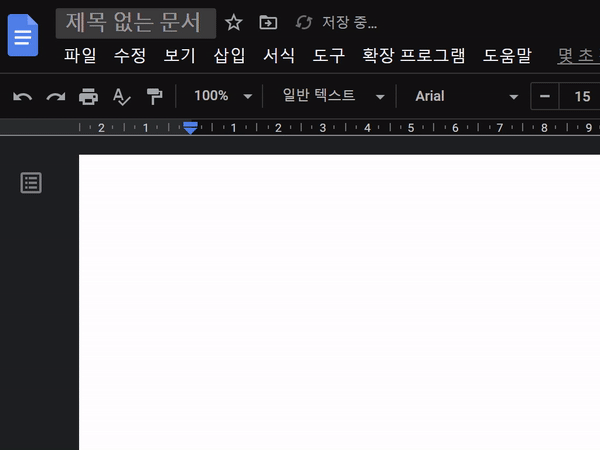Click the saving status sync icon
This screenshot has height=450, width=600.
point(304,22)
